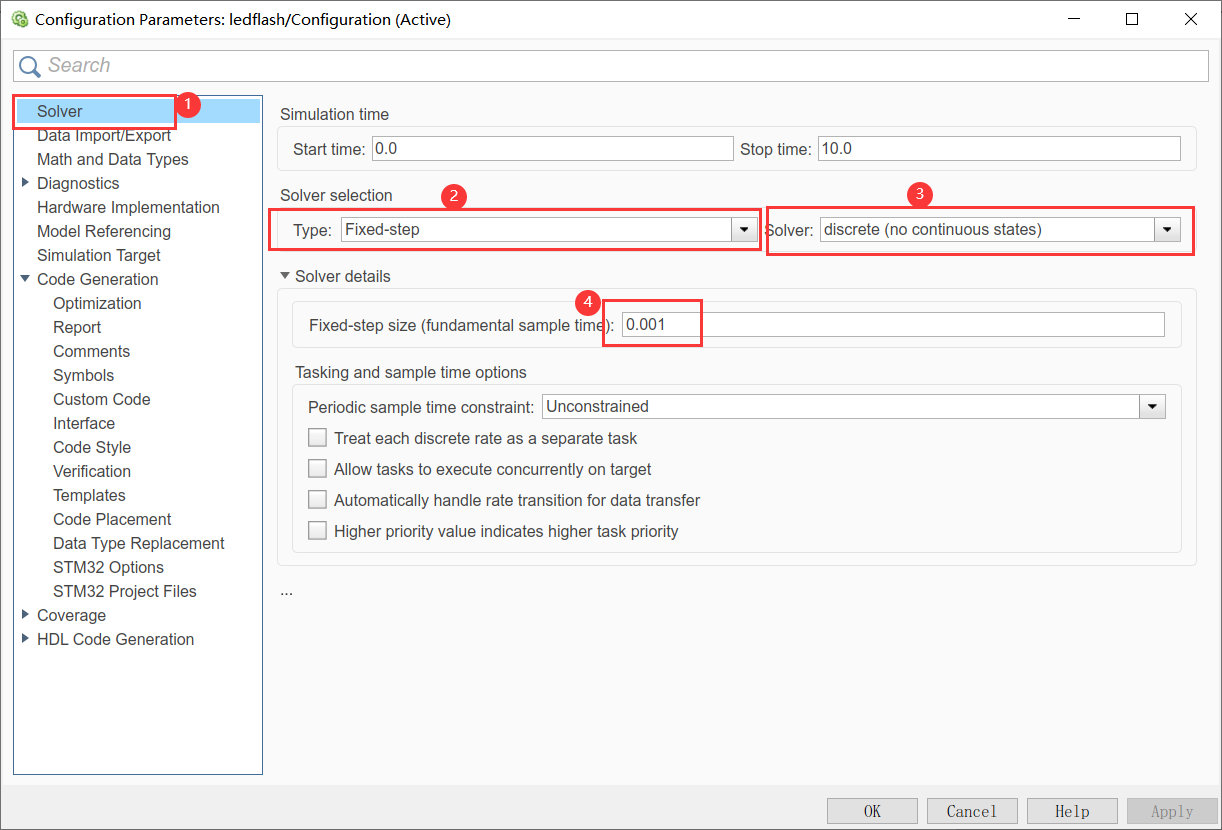The image size is (1222, 830).
Task: Select Solver in the category tree
Action: (60, 111)
